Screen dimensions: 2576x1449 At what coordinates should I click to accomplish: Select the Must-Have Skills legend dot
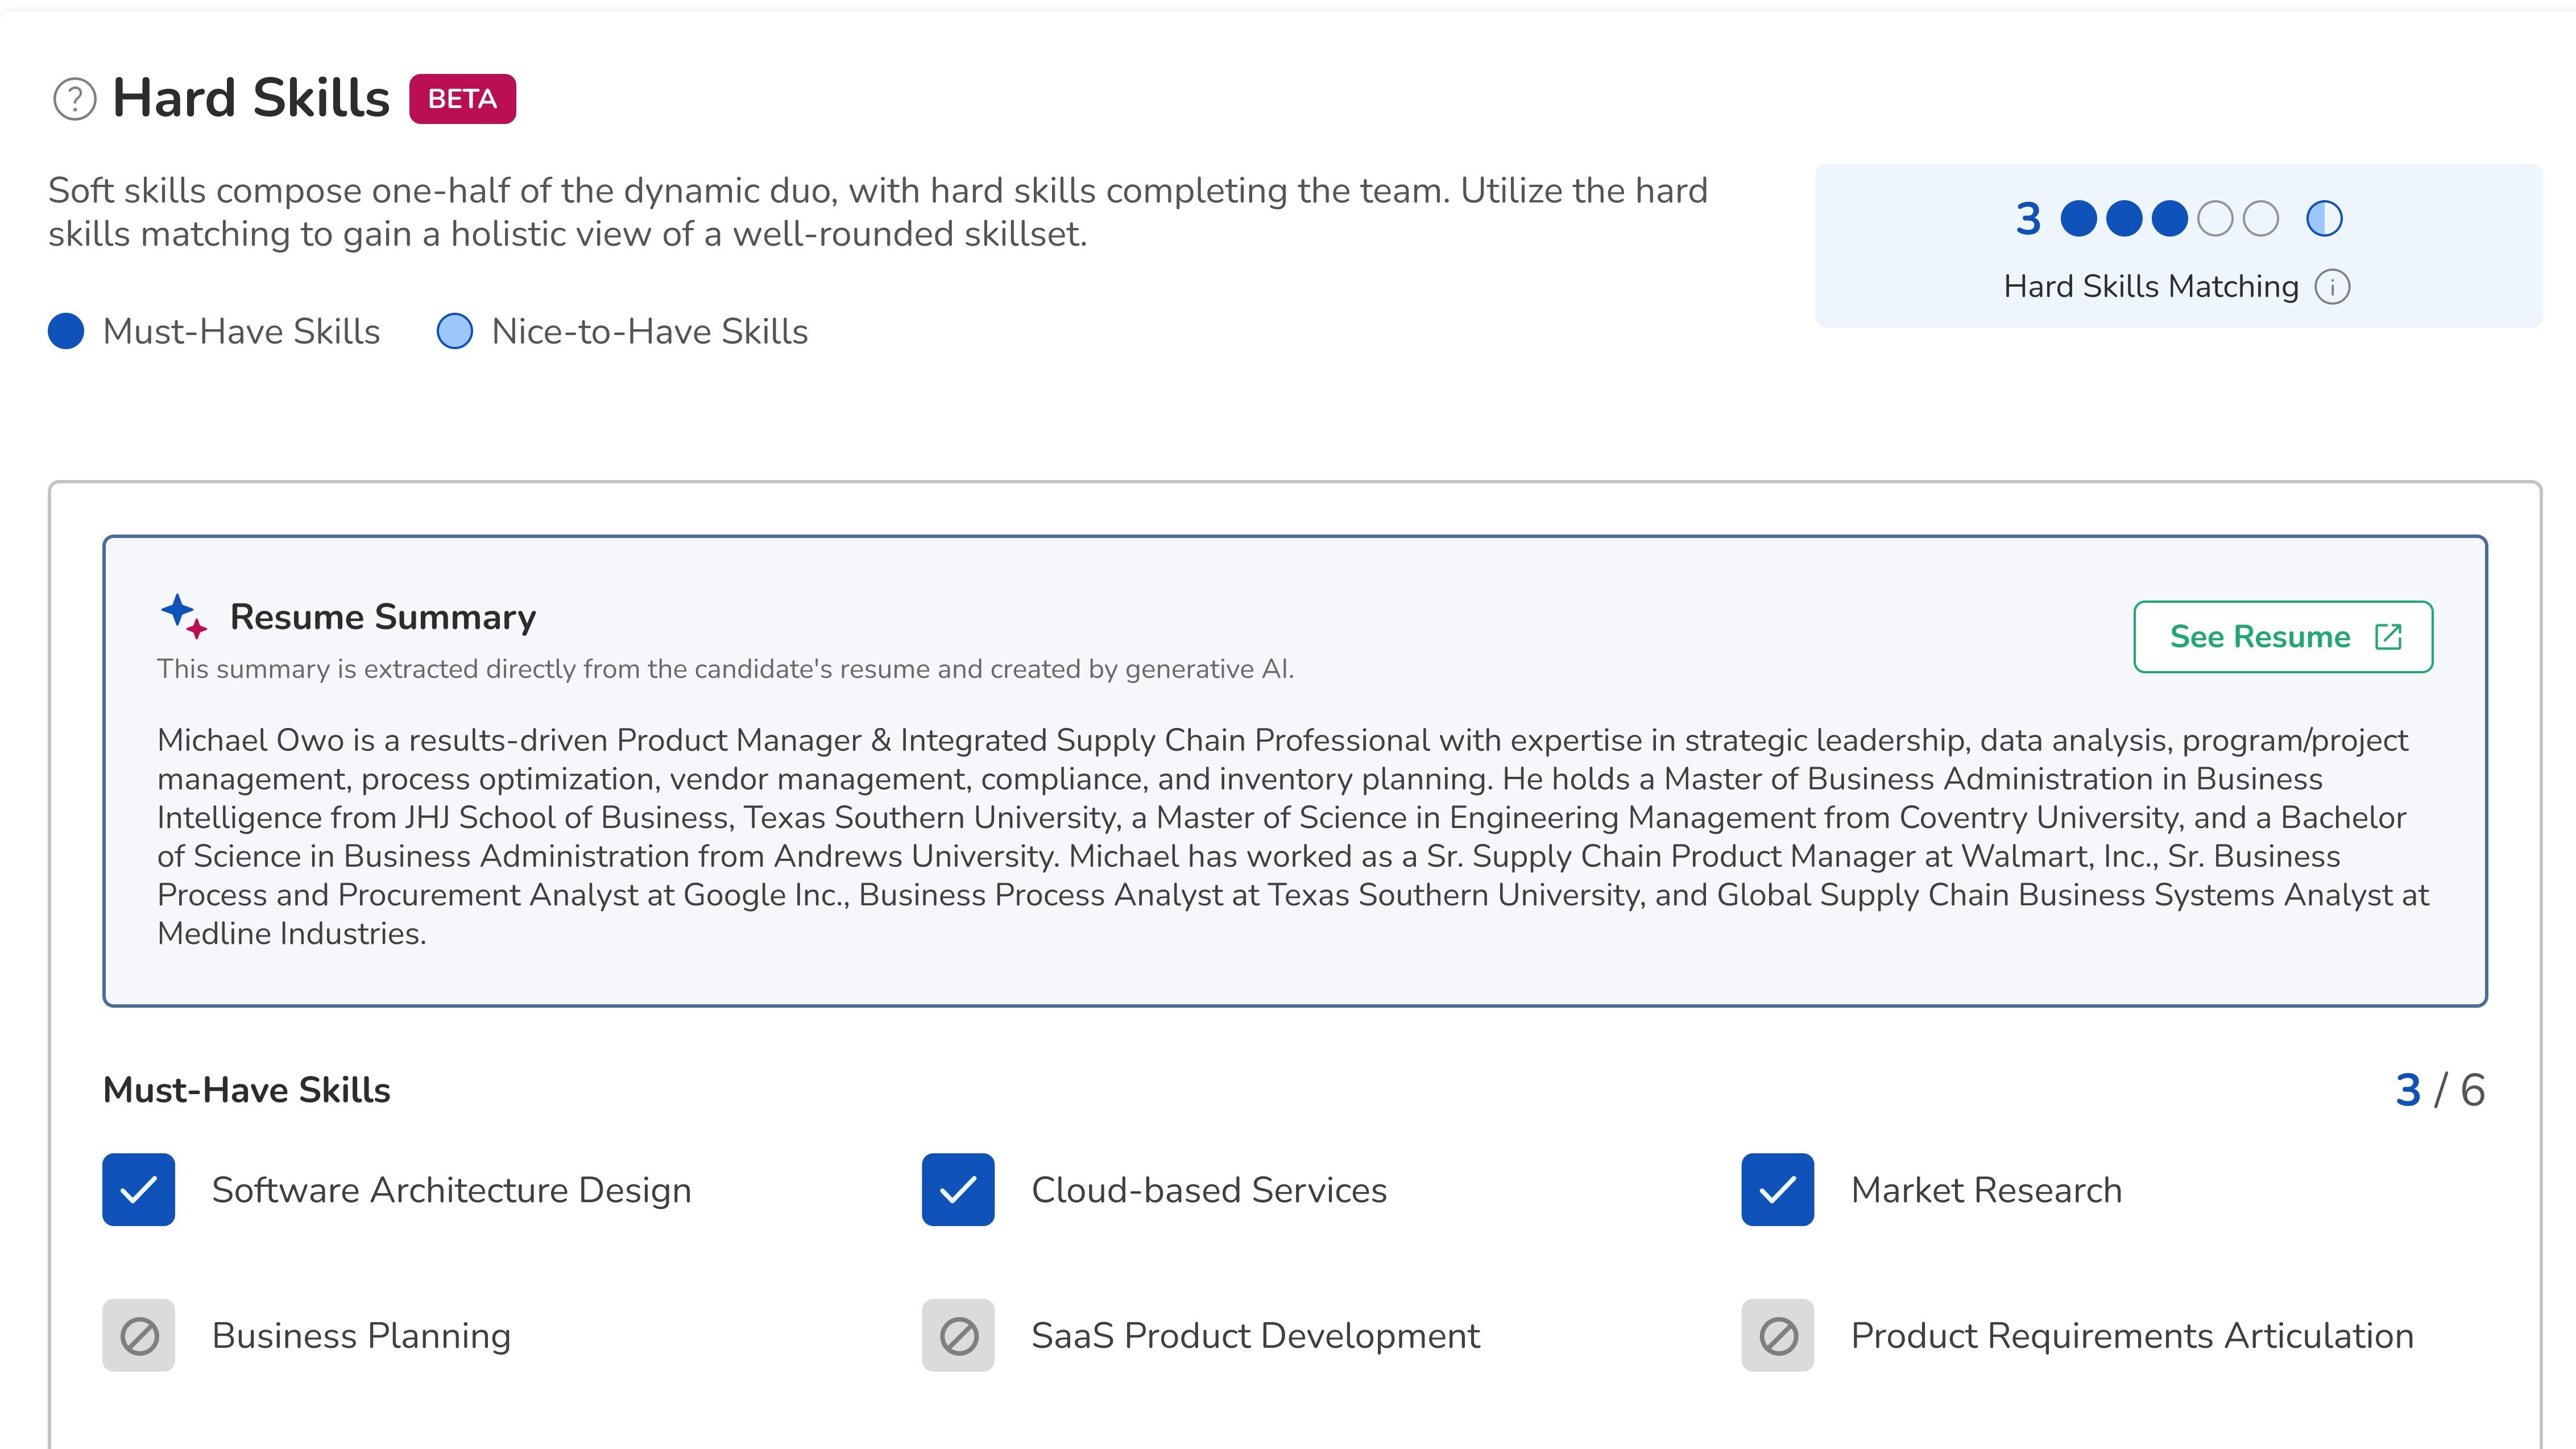(66, 330)
